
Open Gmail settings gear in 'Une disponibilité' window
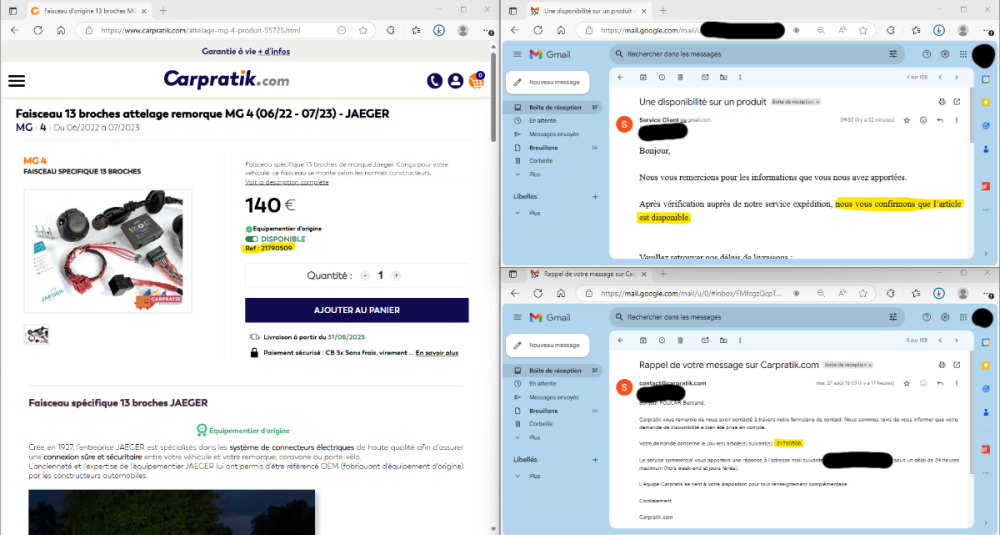point(945,54)
